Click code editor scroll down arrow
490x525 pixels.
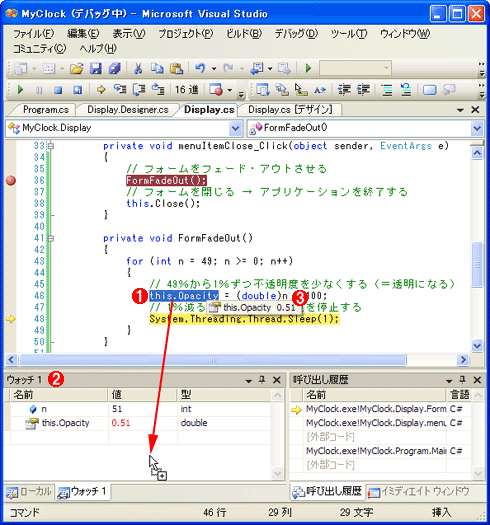coord(477,346)
